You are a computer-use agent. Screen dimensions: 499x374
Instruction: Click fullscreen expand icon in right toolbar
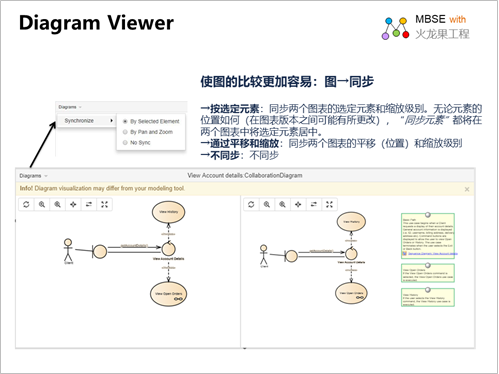point(329,204)
